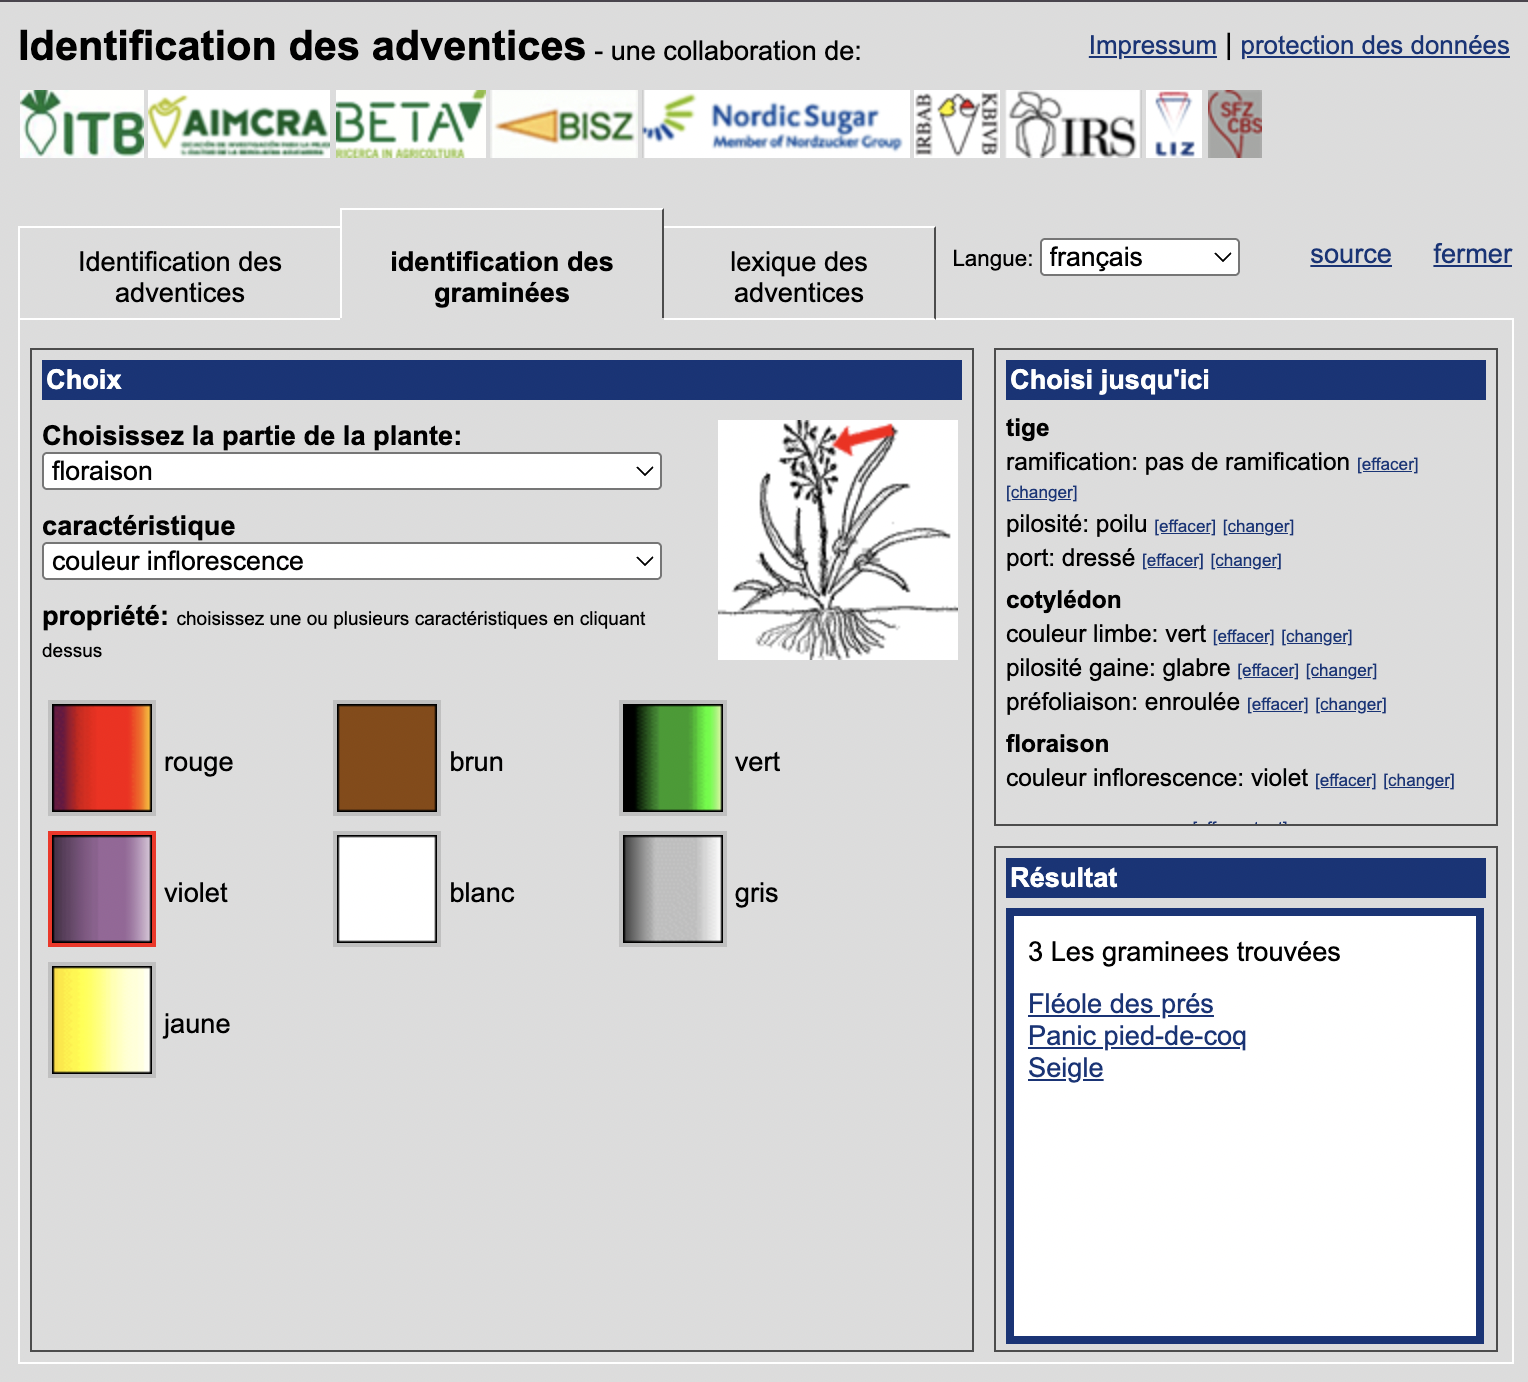The width and height of the screenshot is (1528, 1382).
Task: Click the IRBAB KBIVB logo
Action: coord(956,125)
